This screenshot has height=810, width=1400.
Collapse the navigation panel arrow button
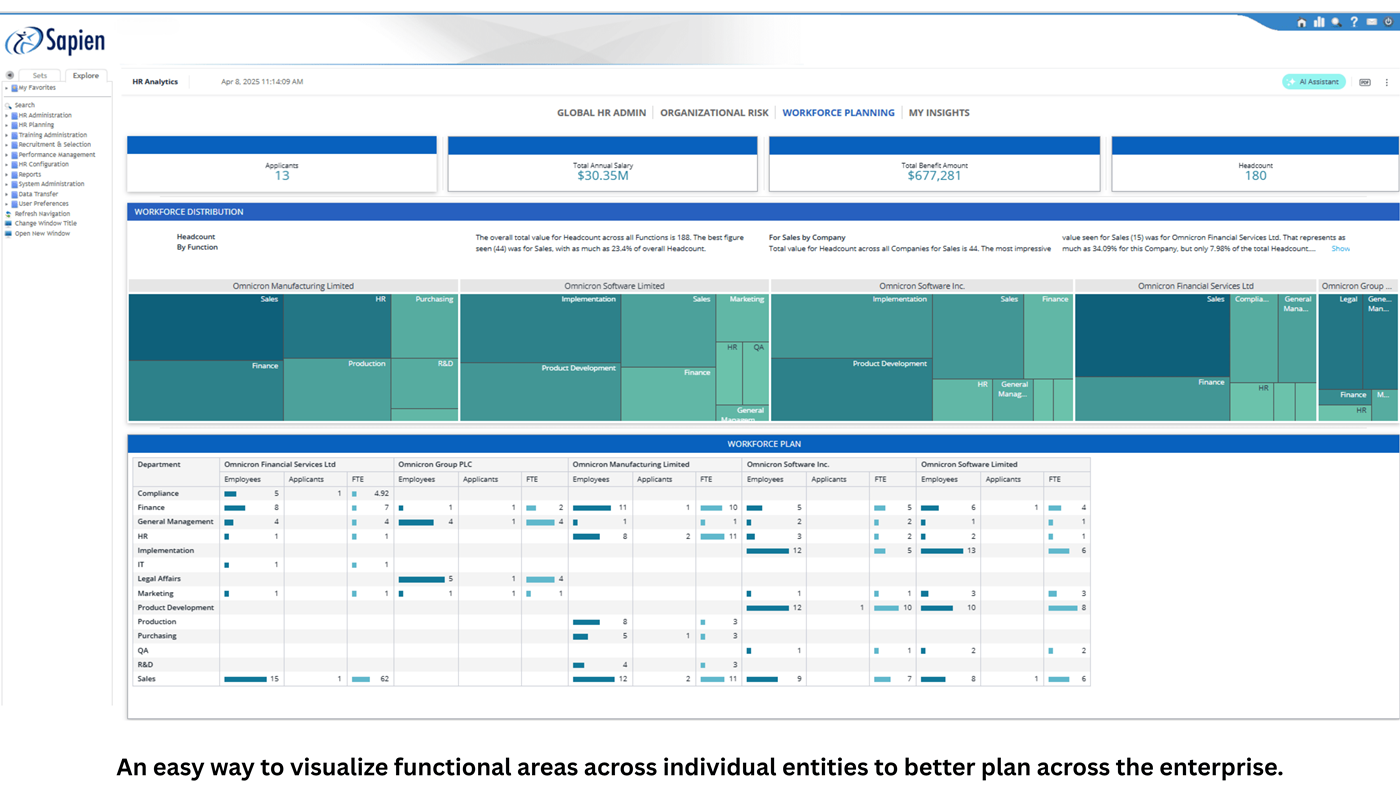point(9,75)
